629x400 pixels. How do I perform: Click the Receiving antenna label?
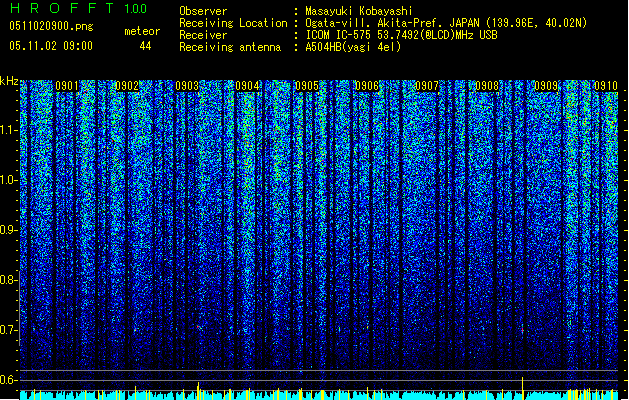coord(230,47)
